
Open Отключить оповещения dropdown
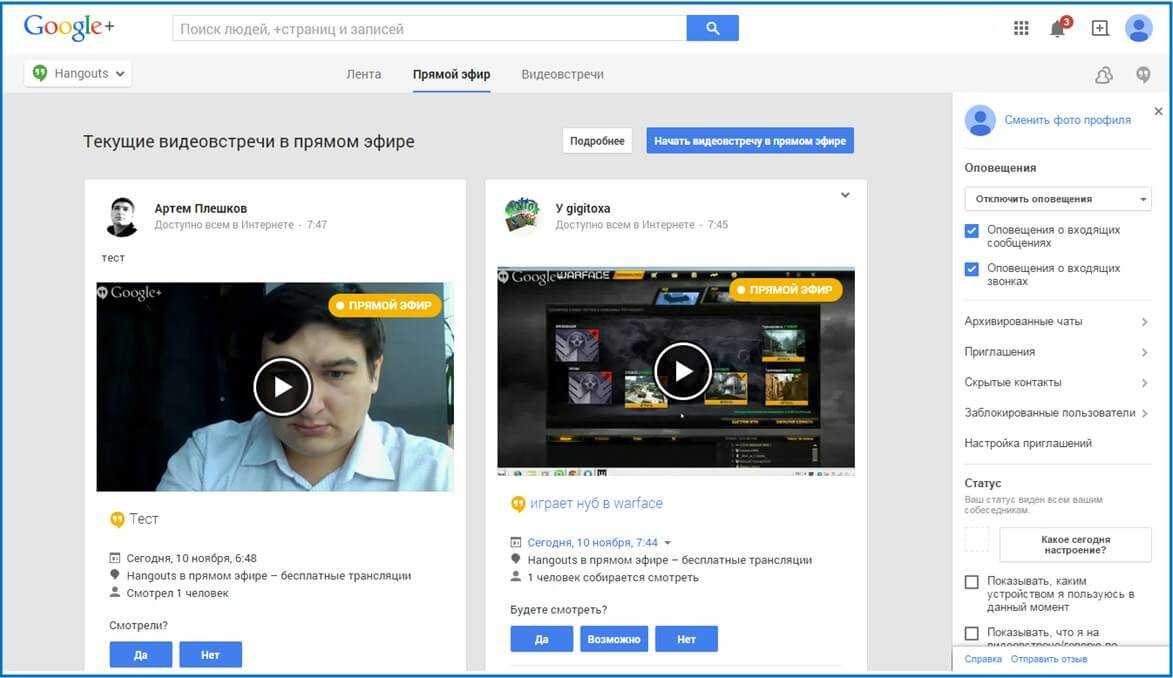click(1057, 199)
